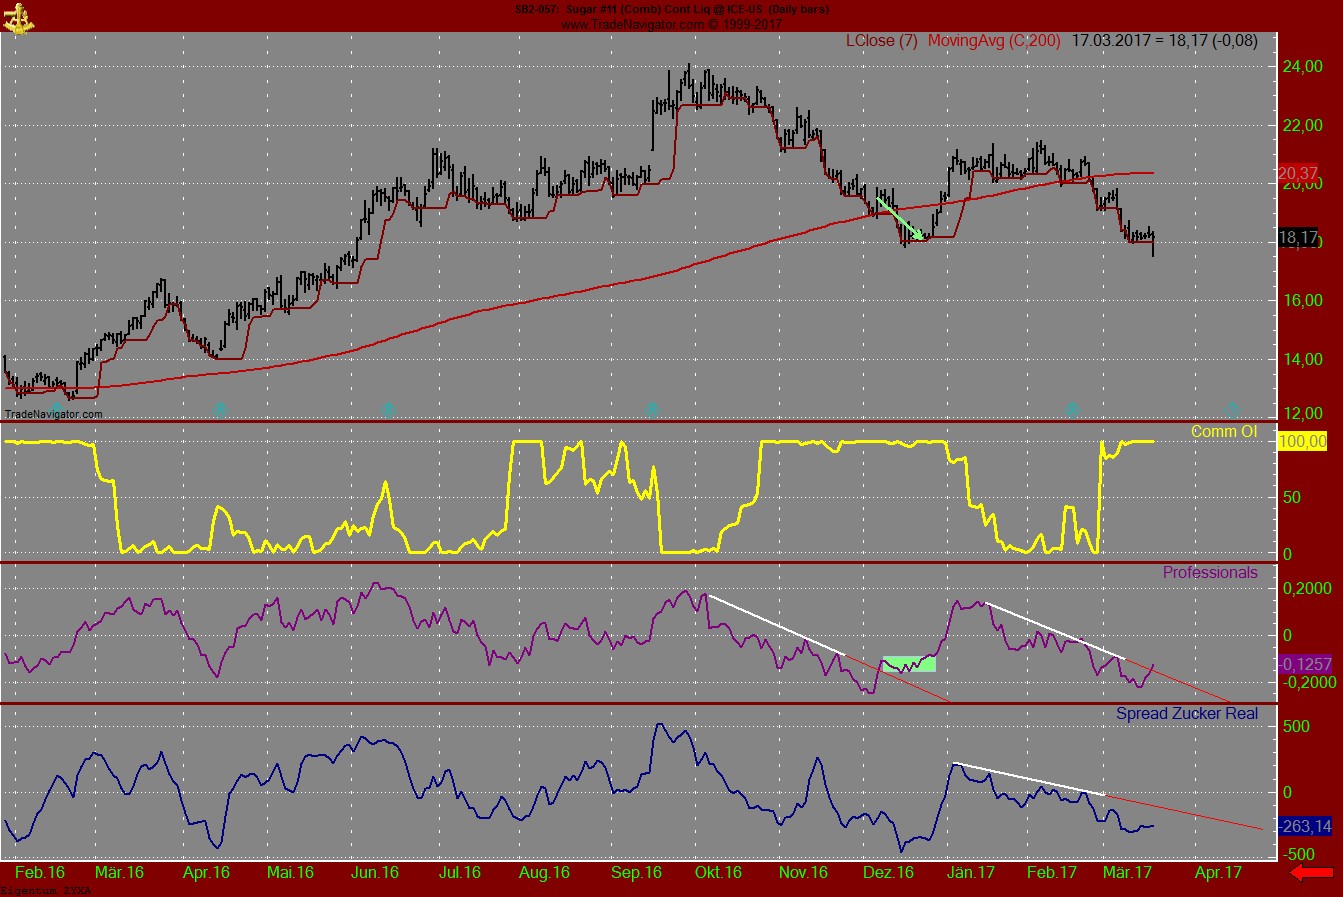Click the green highlighted rectangle in Professionals pane
The width and height of the screenshot is (1343, 897).
click(909, 663)
